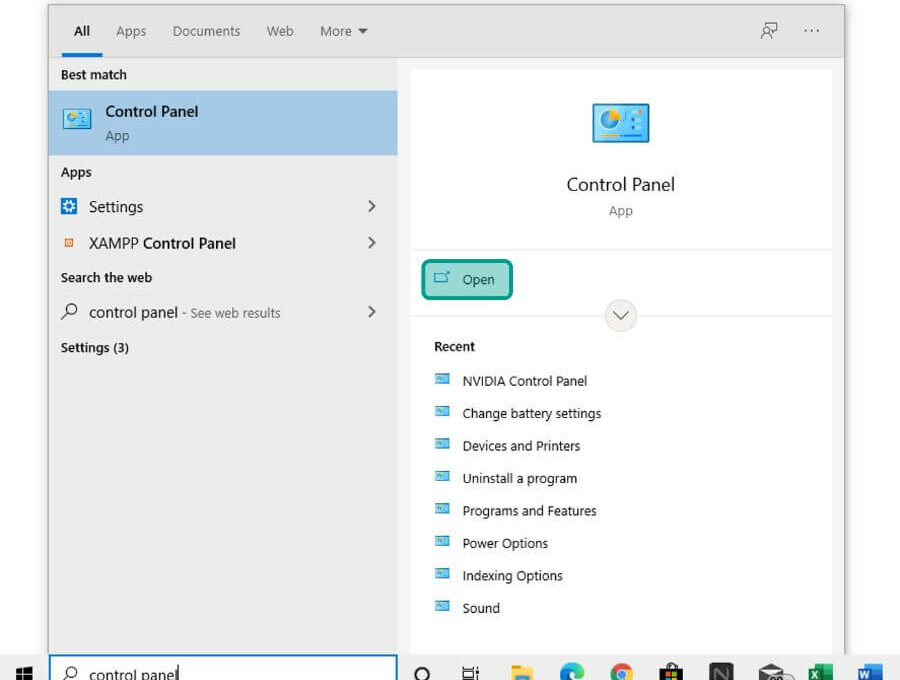The height and width of the screenshot is (680, 900).
Task: Open Change battery settings from Recent
Action: (532, 414)
